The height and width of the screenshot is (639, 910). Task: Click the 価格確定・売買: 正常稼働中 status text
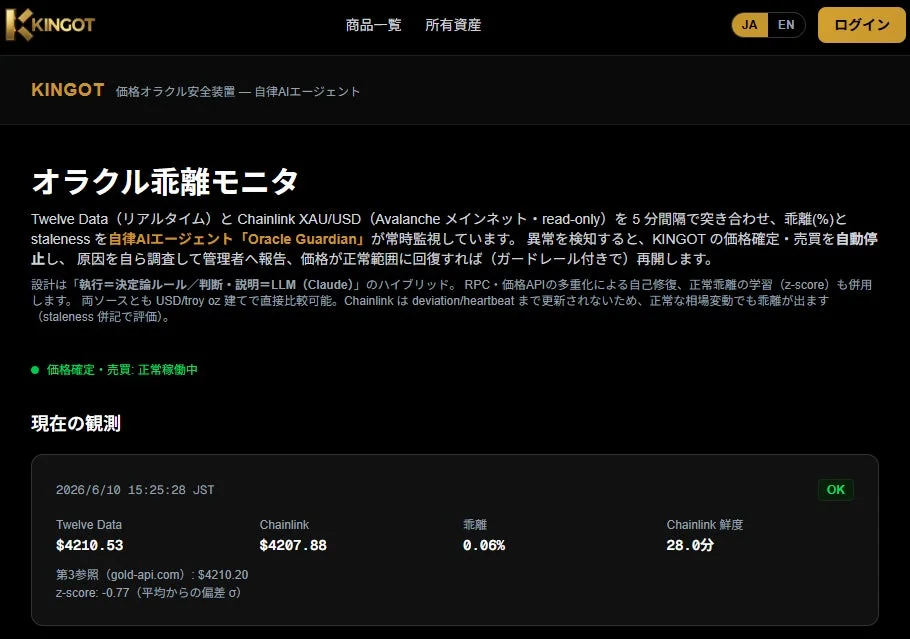122,370
